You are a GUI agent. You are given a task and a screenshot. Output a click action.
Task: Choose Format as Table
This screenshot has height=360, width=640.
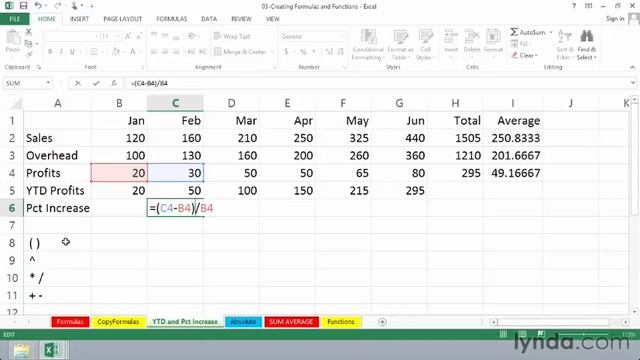[400, 45]
